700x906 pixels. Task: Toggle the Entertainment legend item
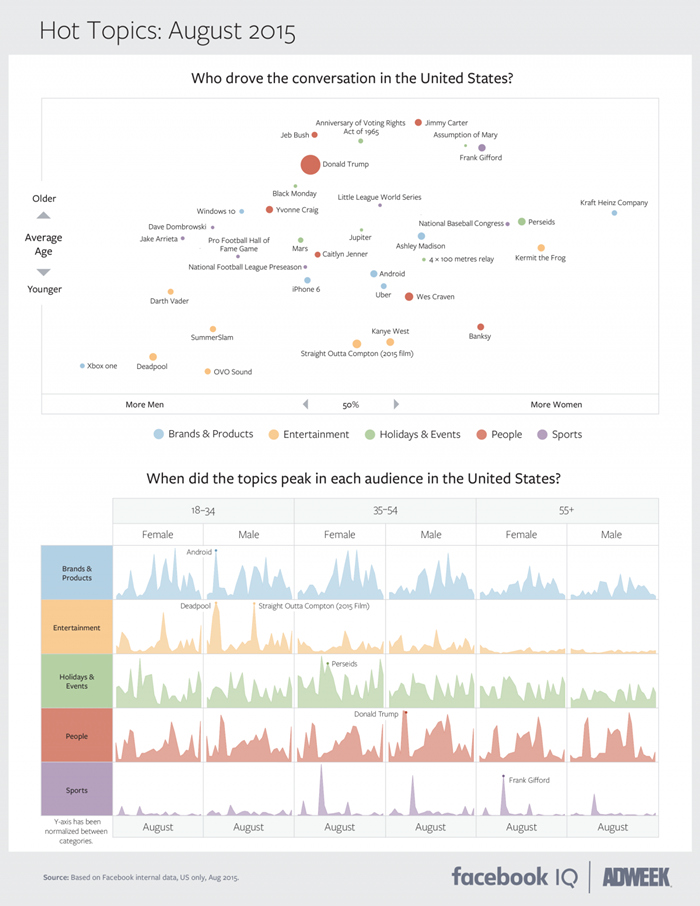pos(309,435)
